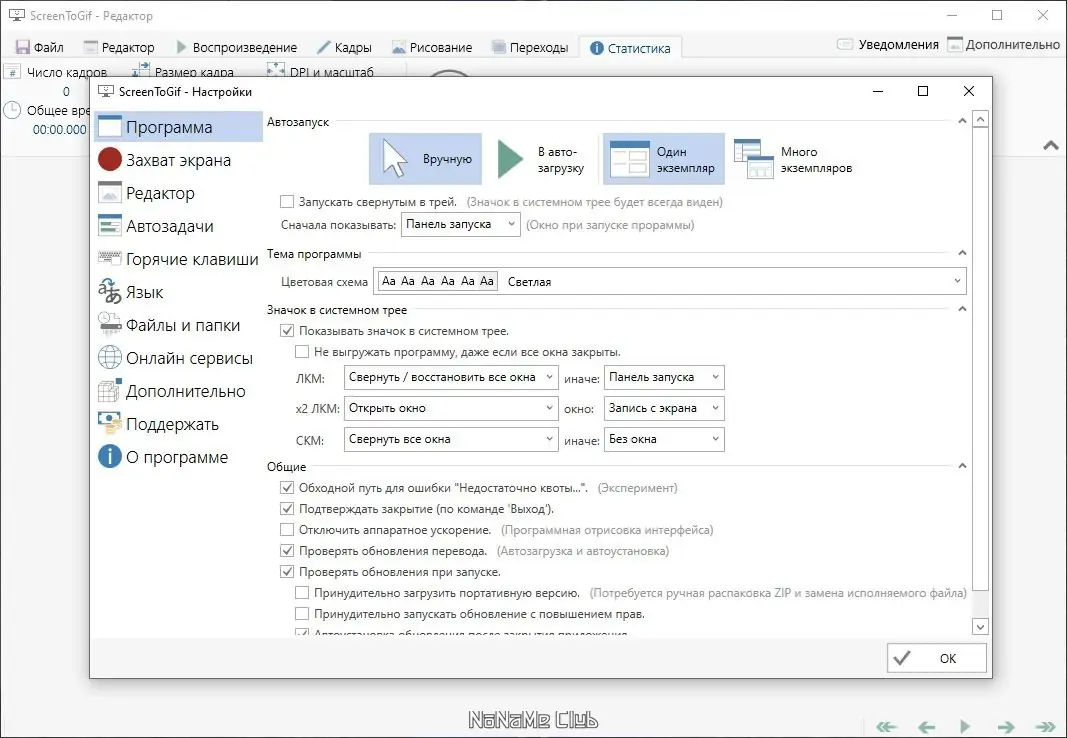Open иначе dropdown showing Без окна
1067x738 pixels.
(x=664, y=439)
